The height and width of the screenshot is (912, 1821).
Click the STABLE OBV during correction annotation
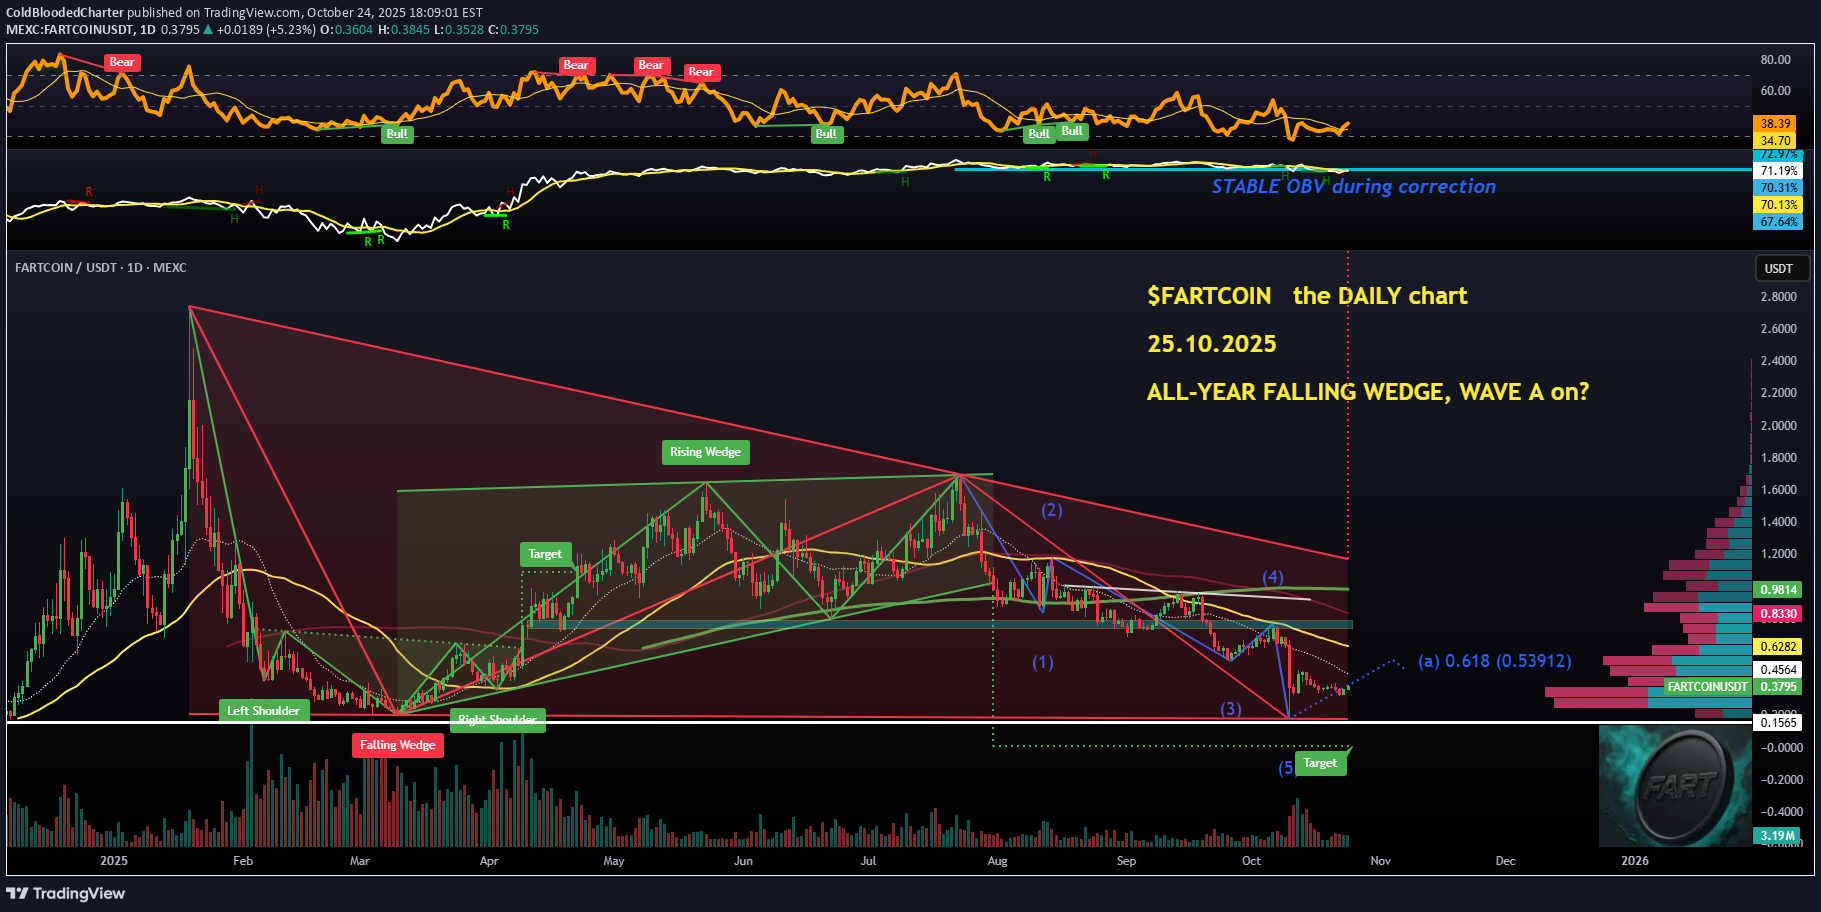coord(1353,187)
